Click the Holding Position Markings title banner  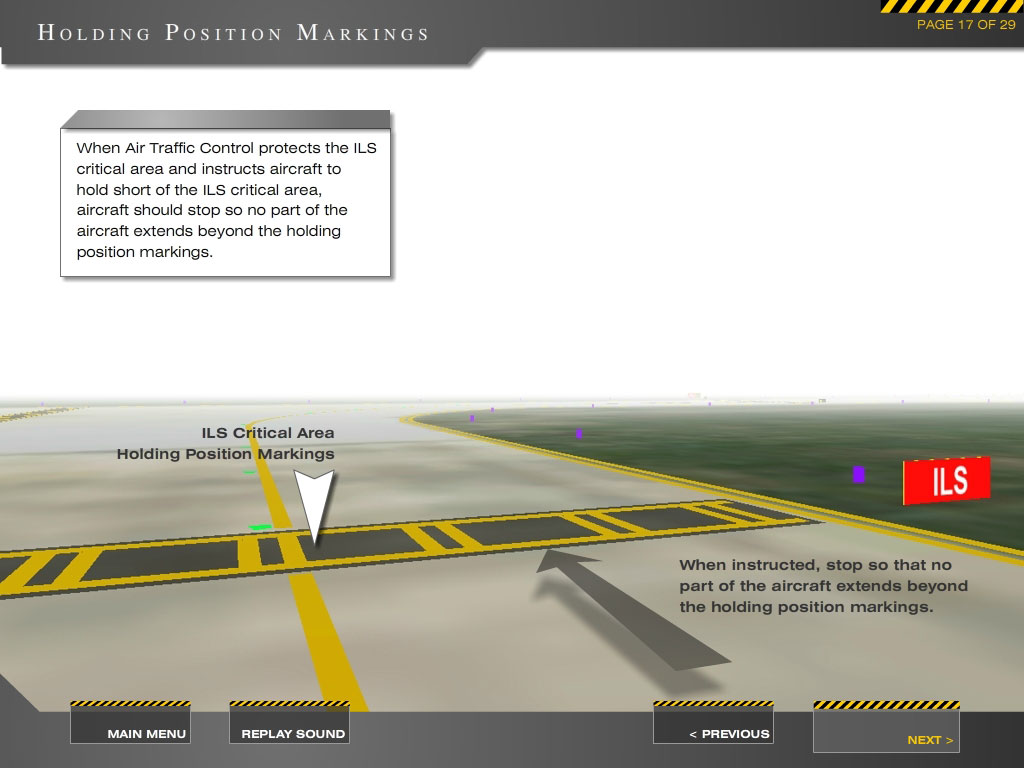234,31
